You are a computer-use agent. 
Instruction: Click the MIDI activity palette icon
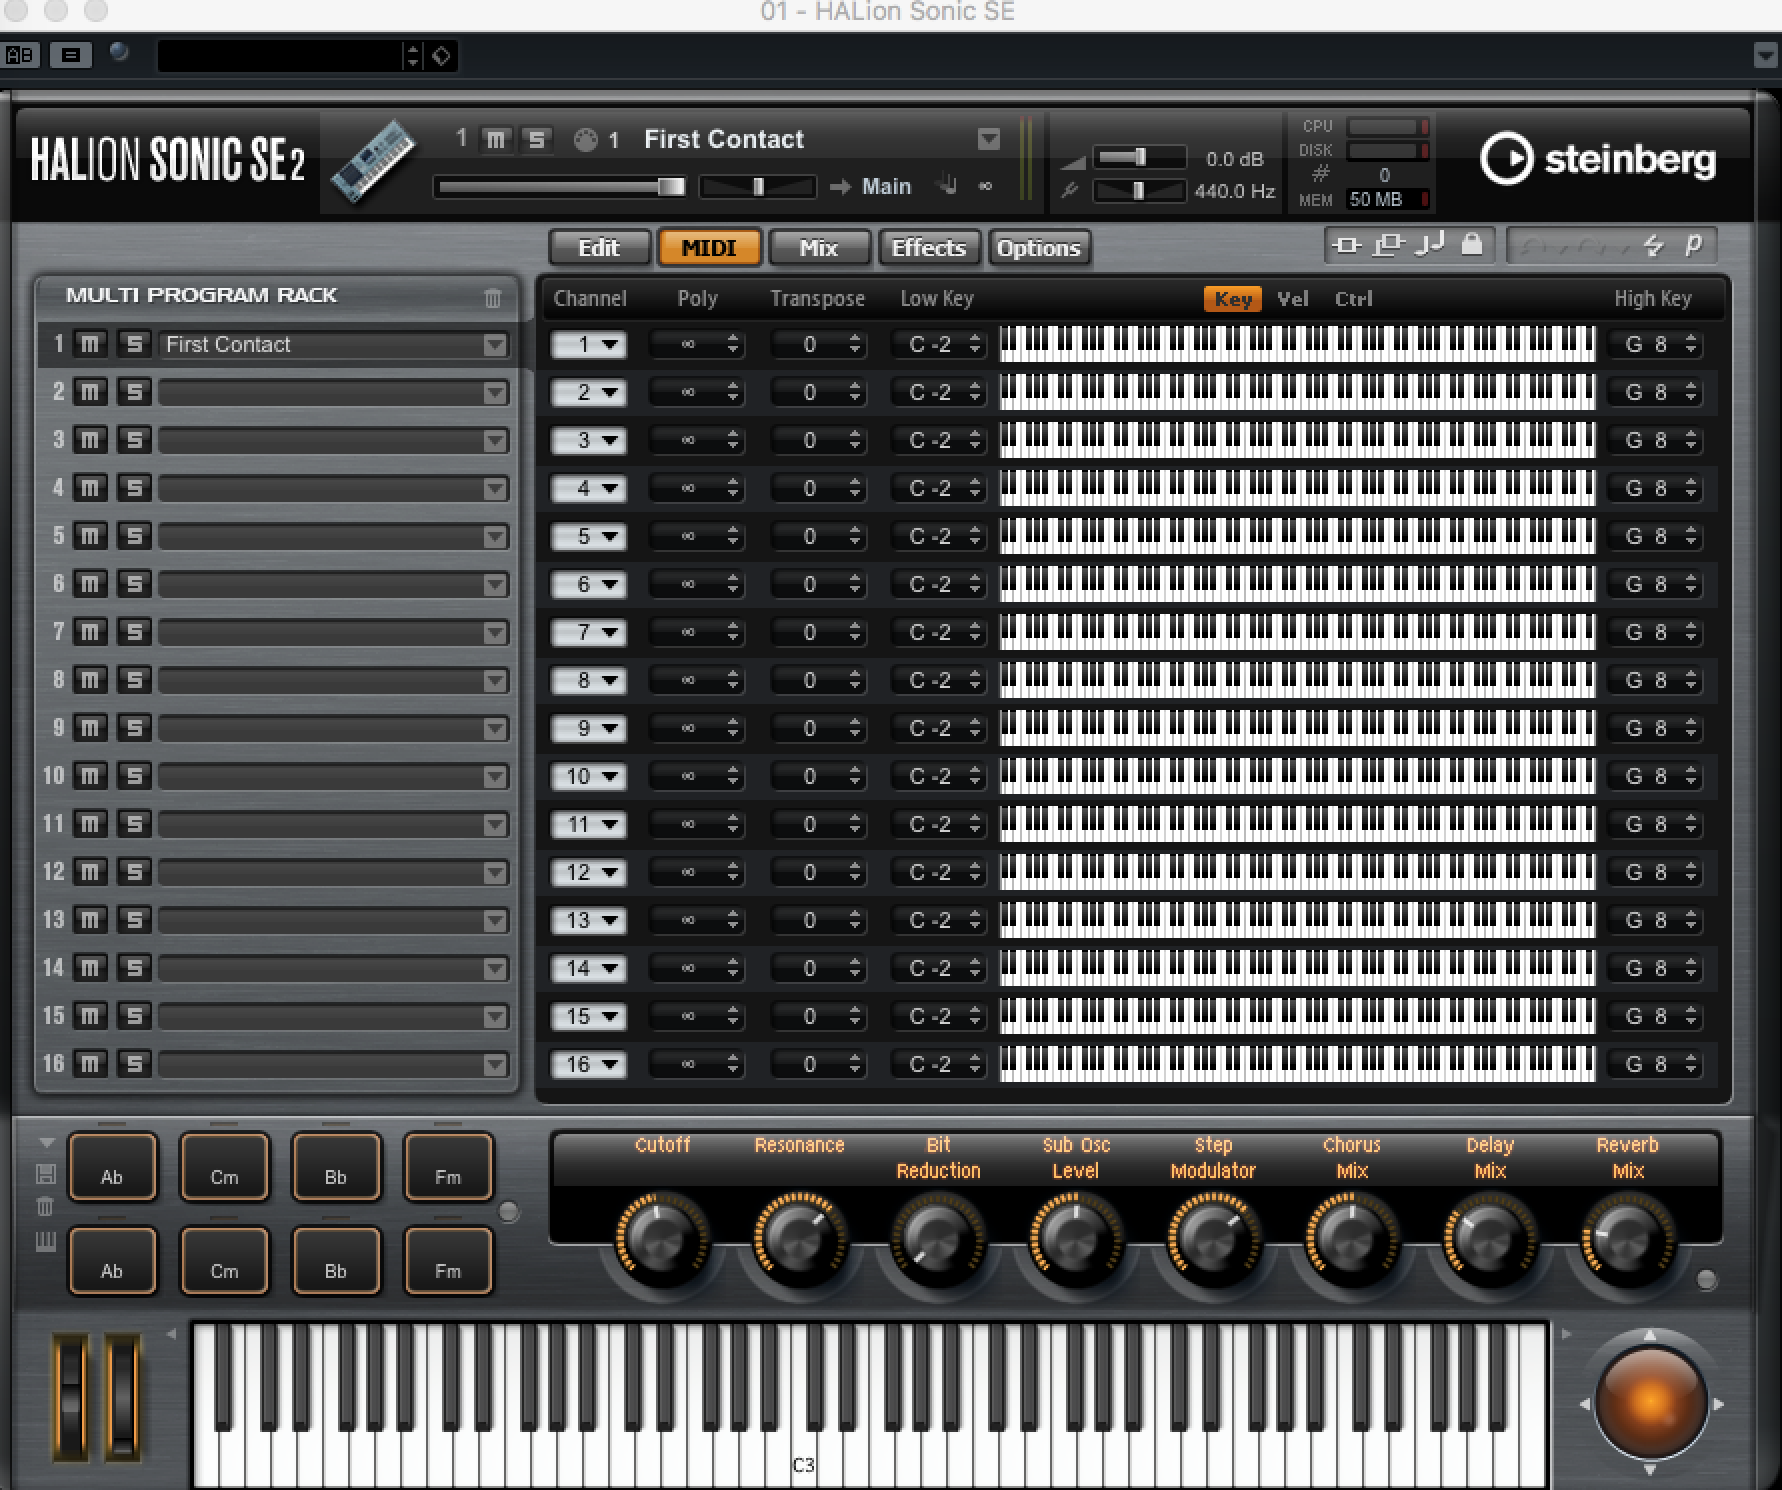585,140
